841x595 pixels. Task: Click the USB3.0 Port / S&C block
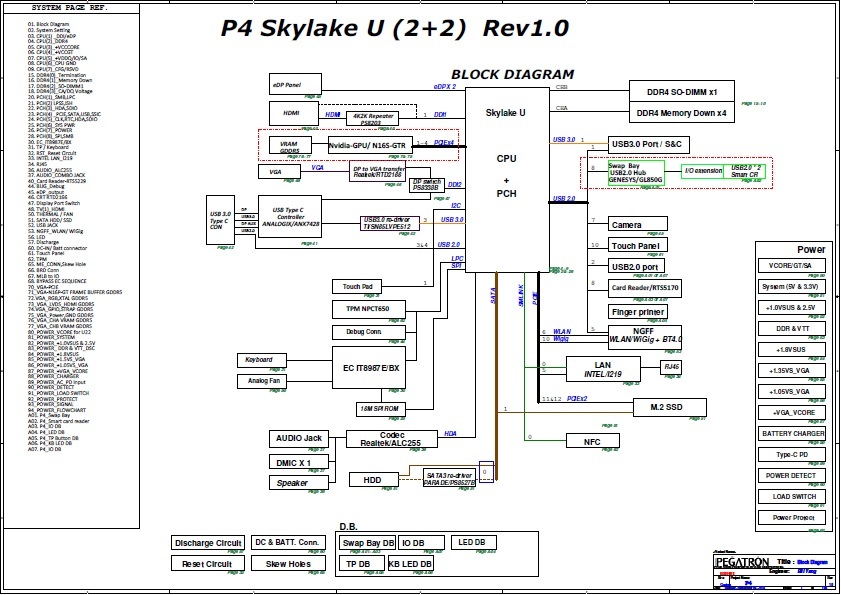648,144
